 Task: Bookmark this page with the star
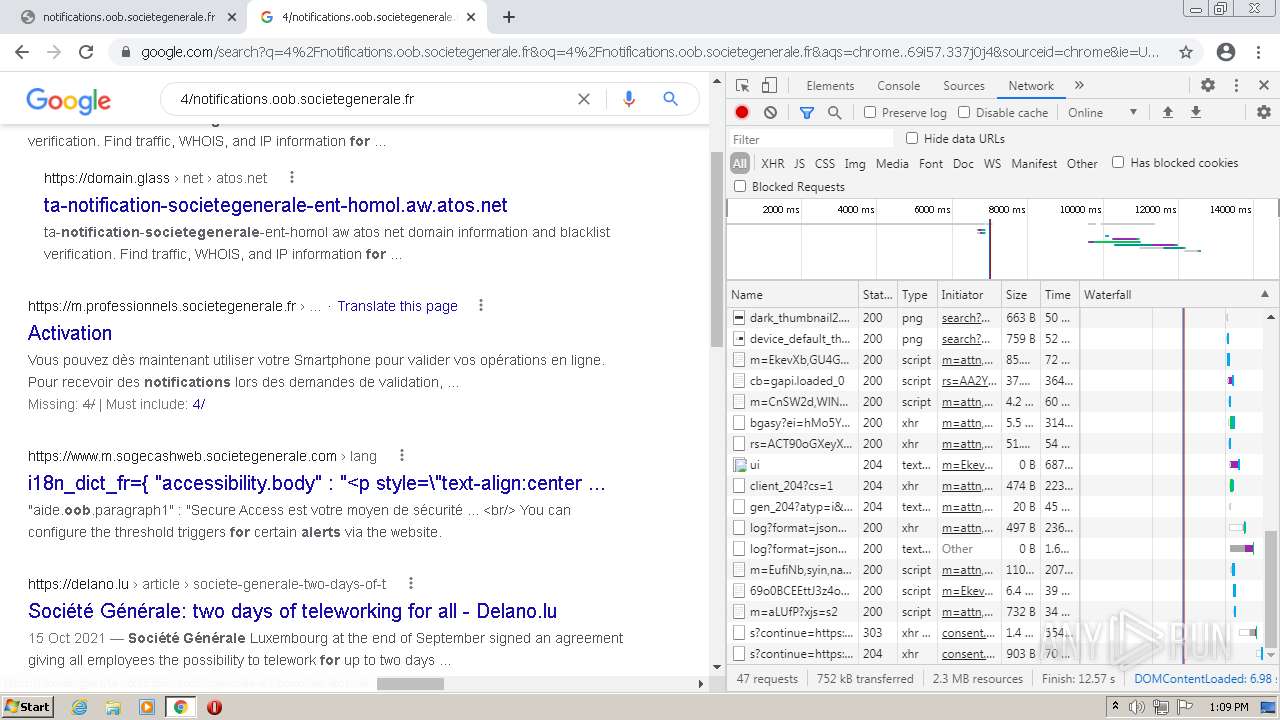1186,52
